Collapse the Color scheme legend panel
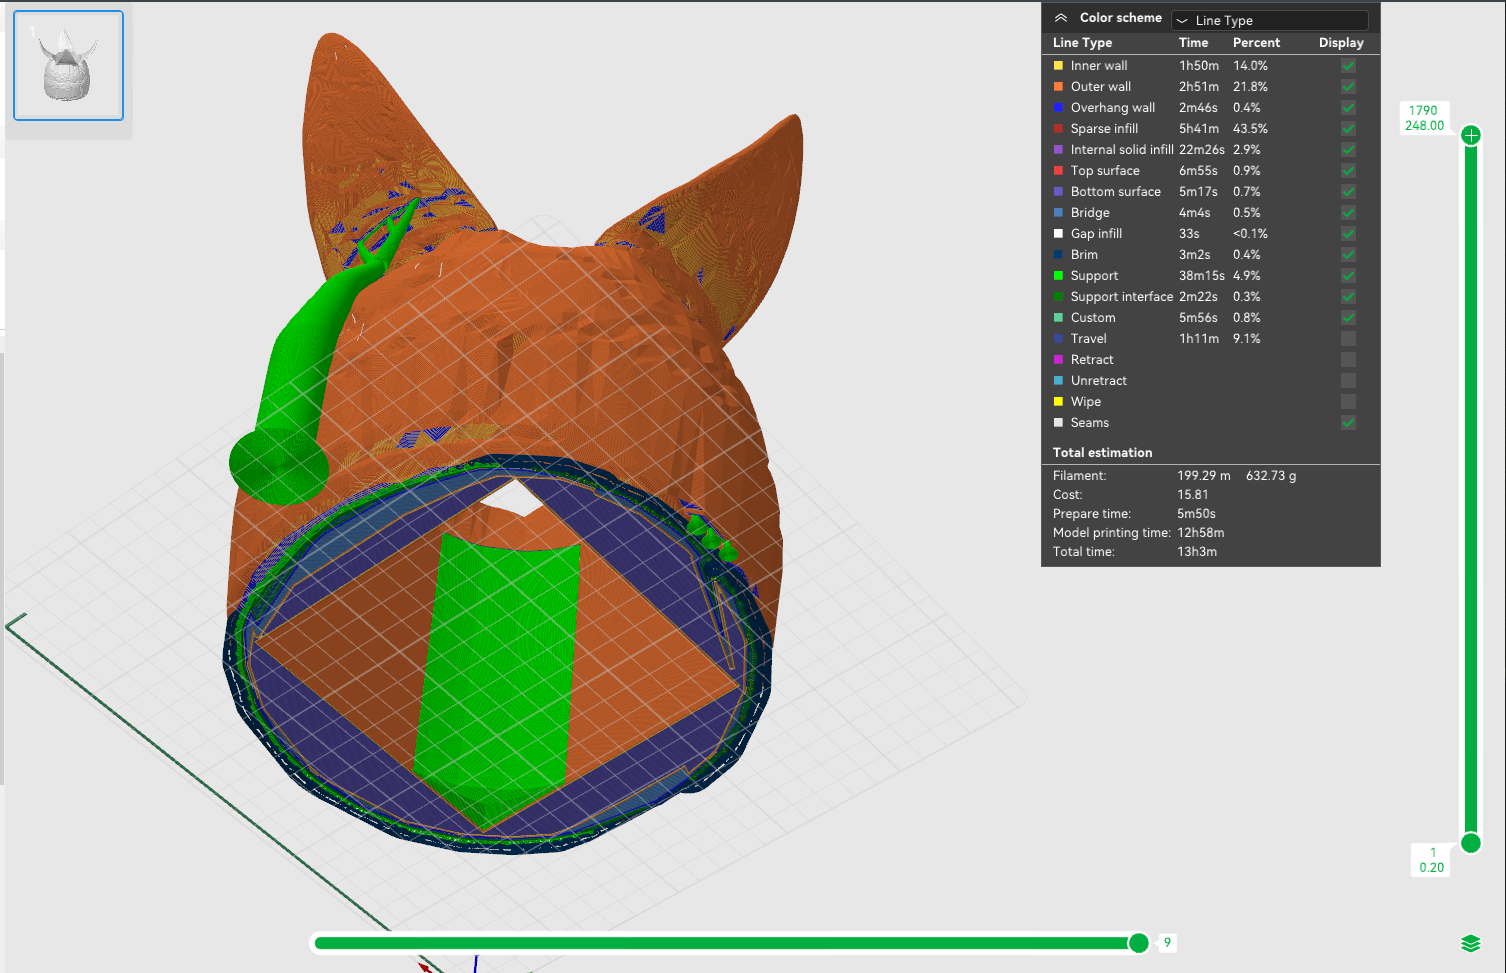 1061,18
